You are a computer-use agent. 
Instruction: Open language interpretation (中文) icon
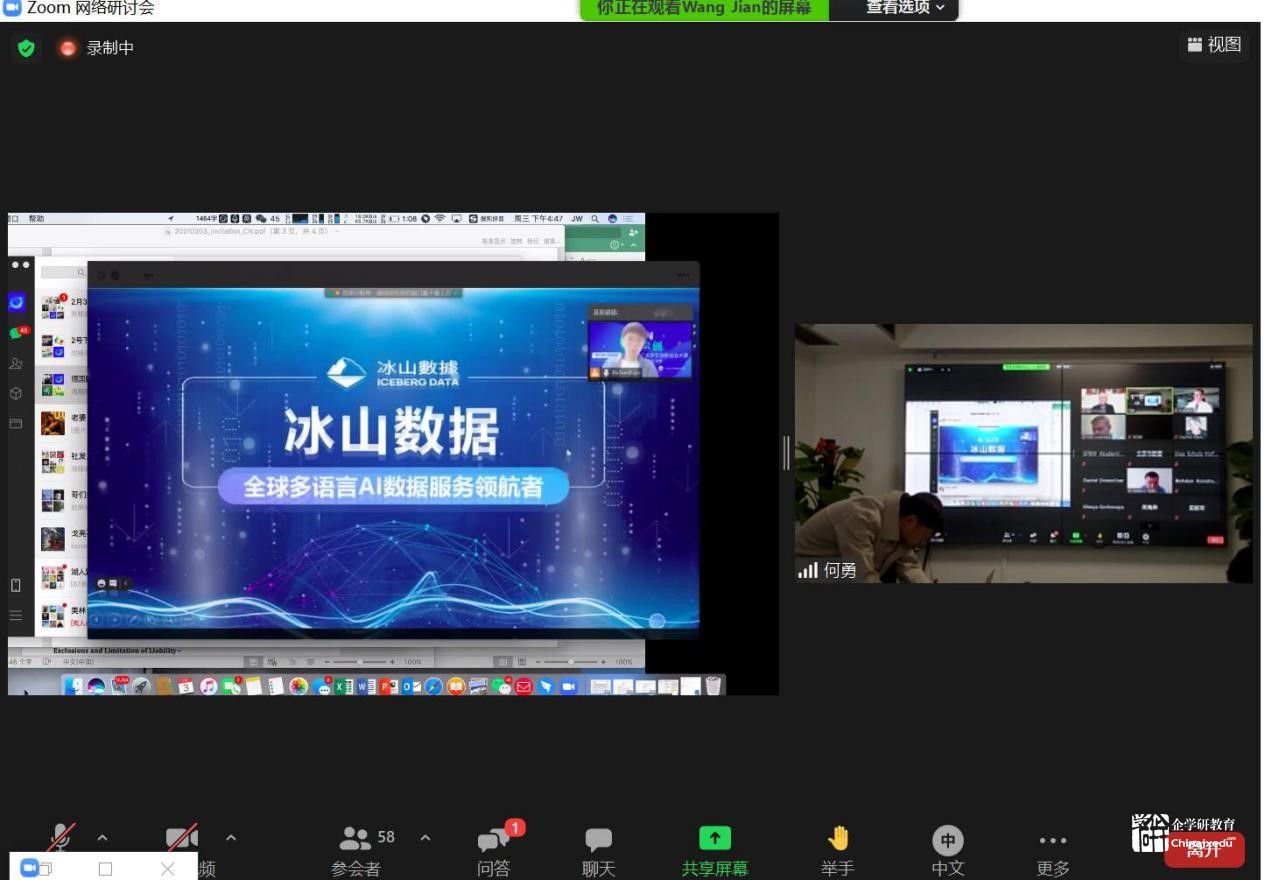tap(947, 840)
